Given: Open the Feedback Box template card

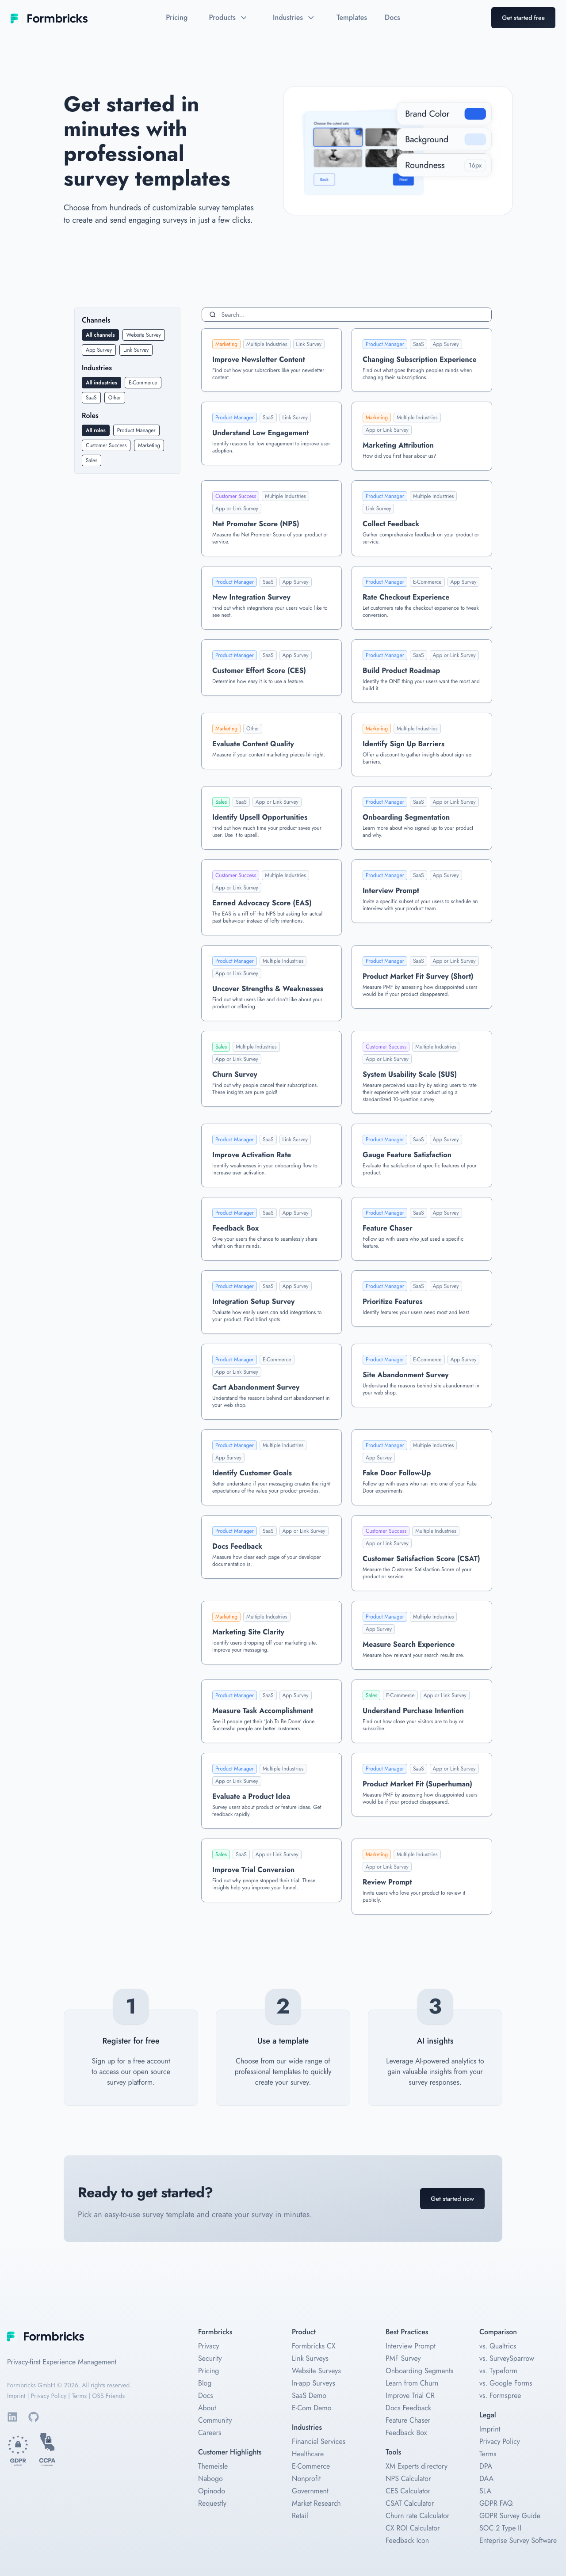Looking at the screenshot, I should pos(271,1229).
